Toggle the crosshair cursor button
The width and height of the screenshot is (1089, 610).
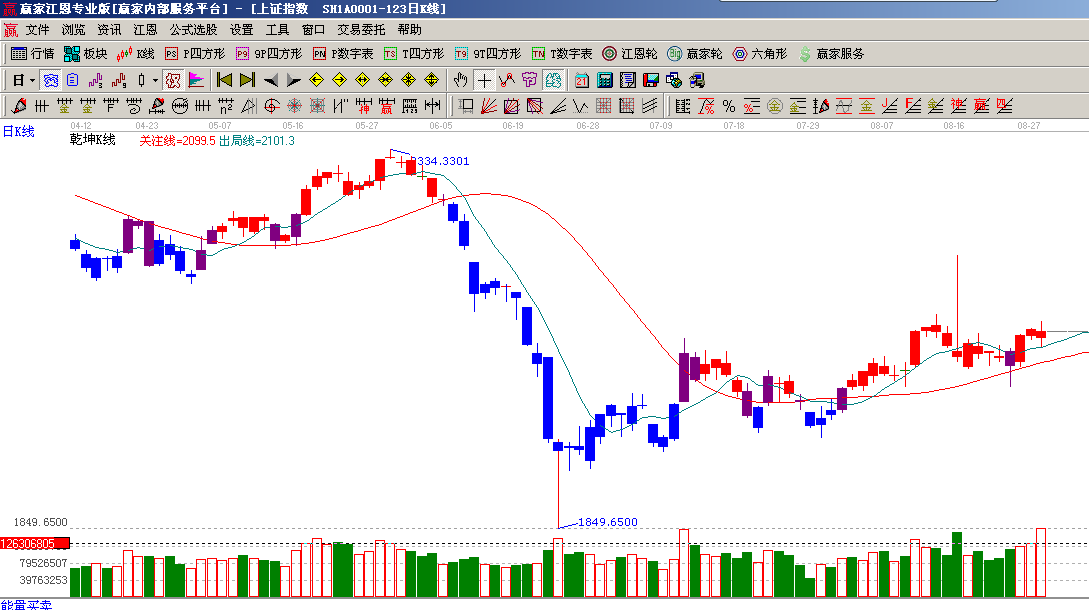pyautogui.click(x=484, y=80)
